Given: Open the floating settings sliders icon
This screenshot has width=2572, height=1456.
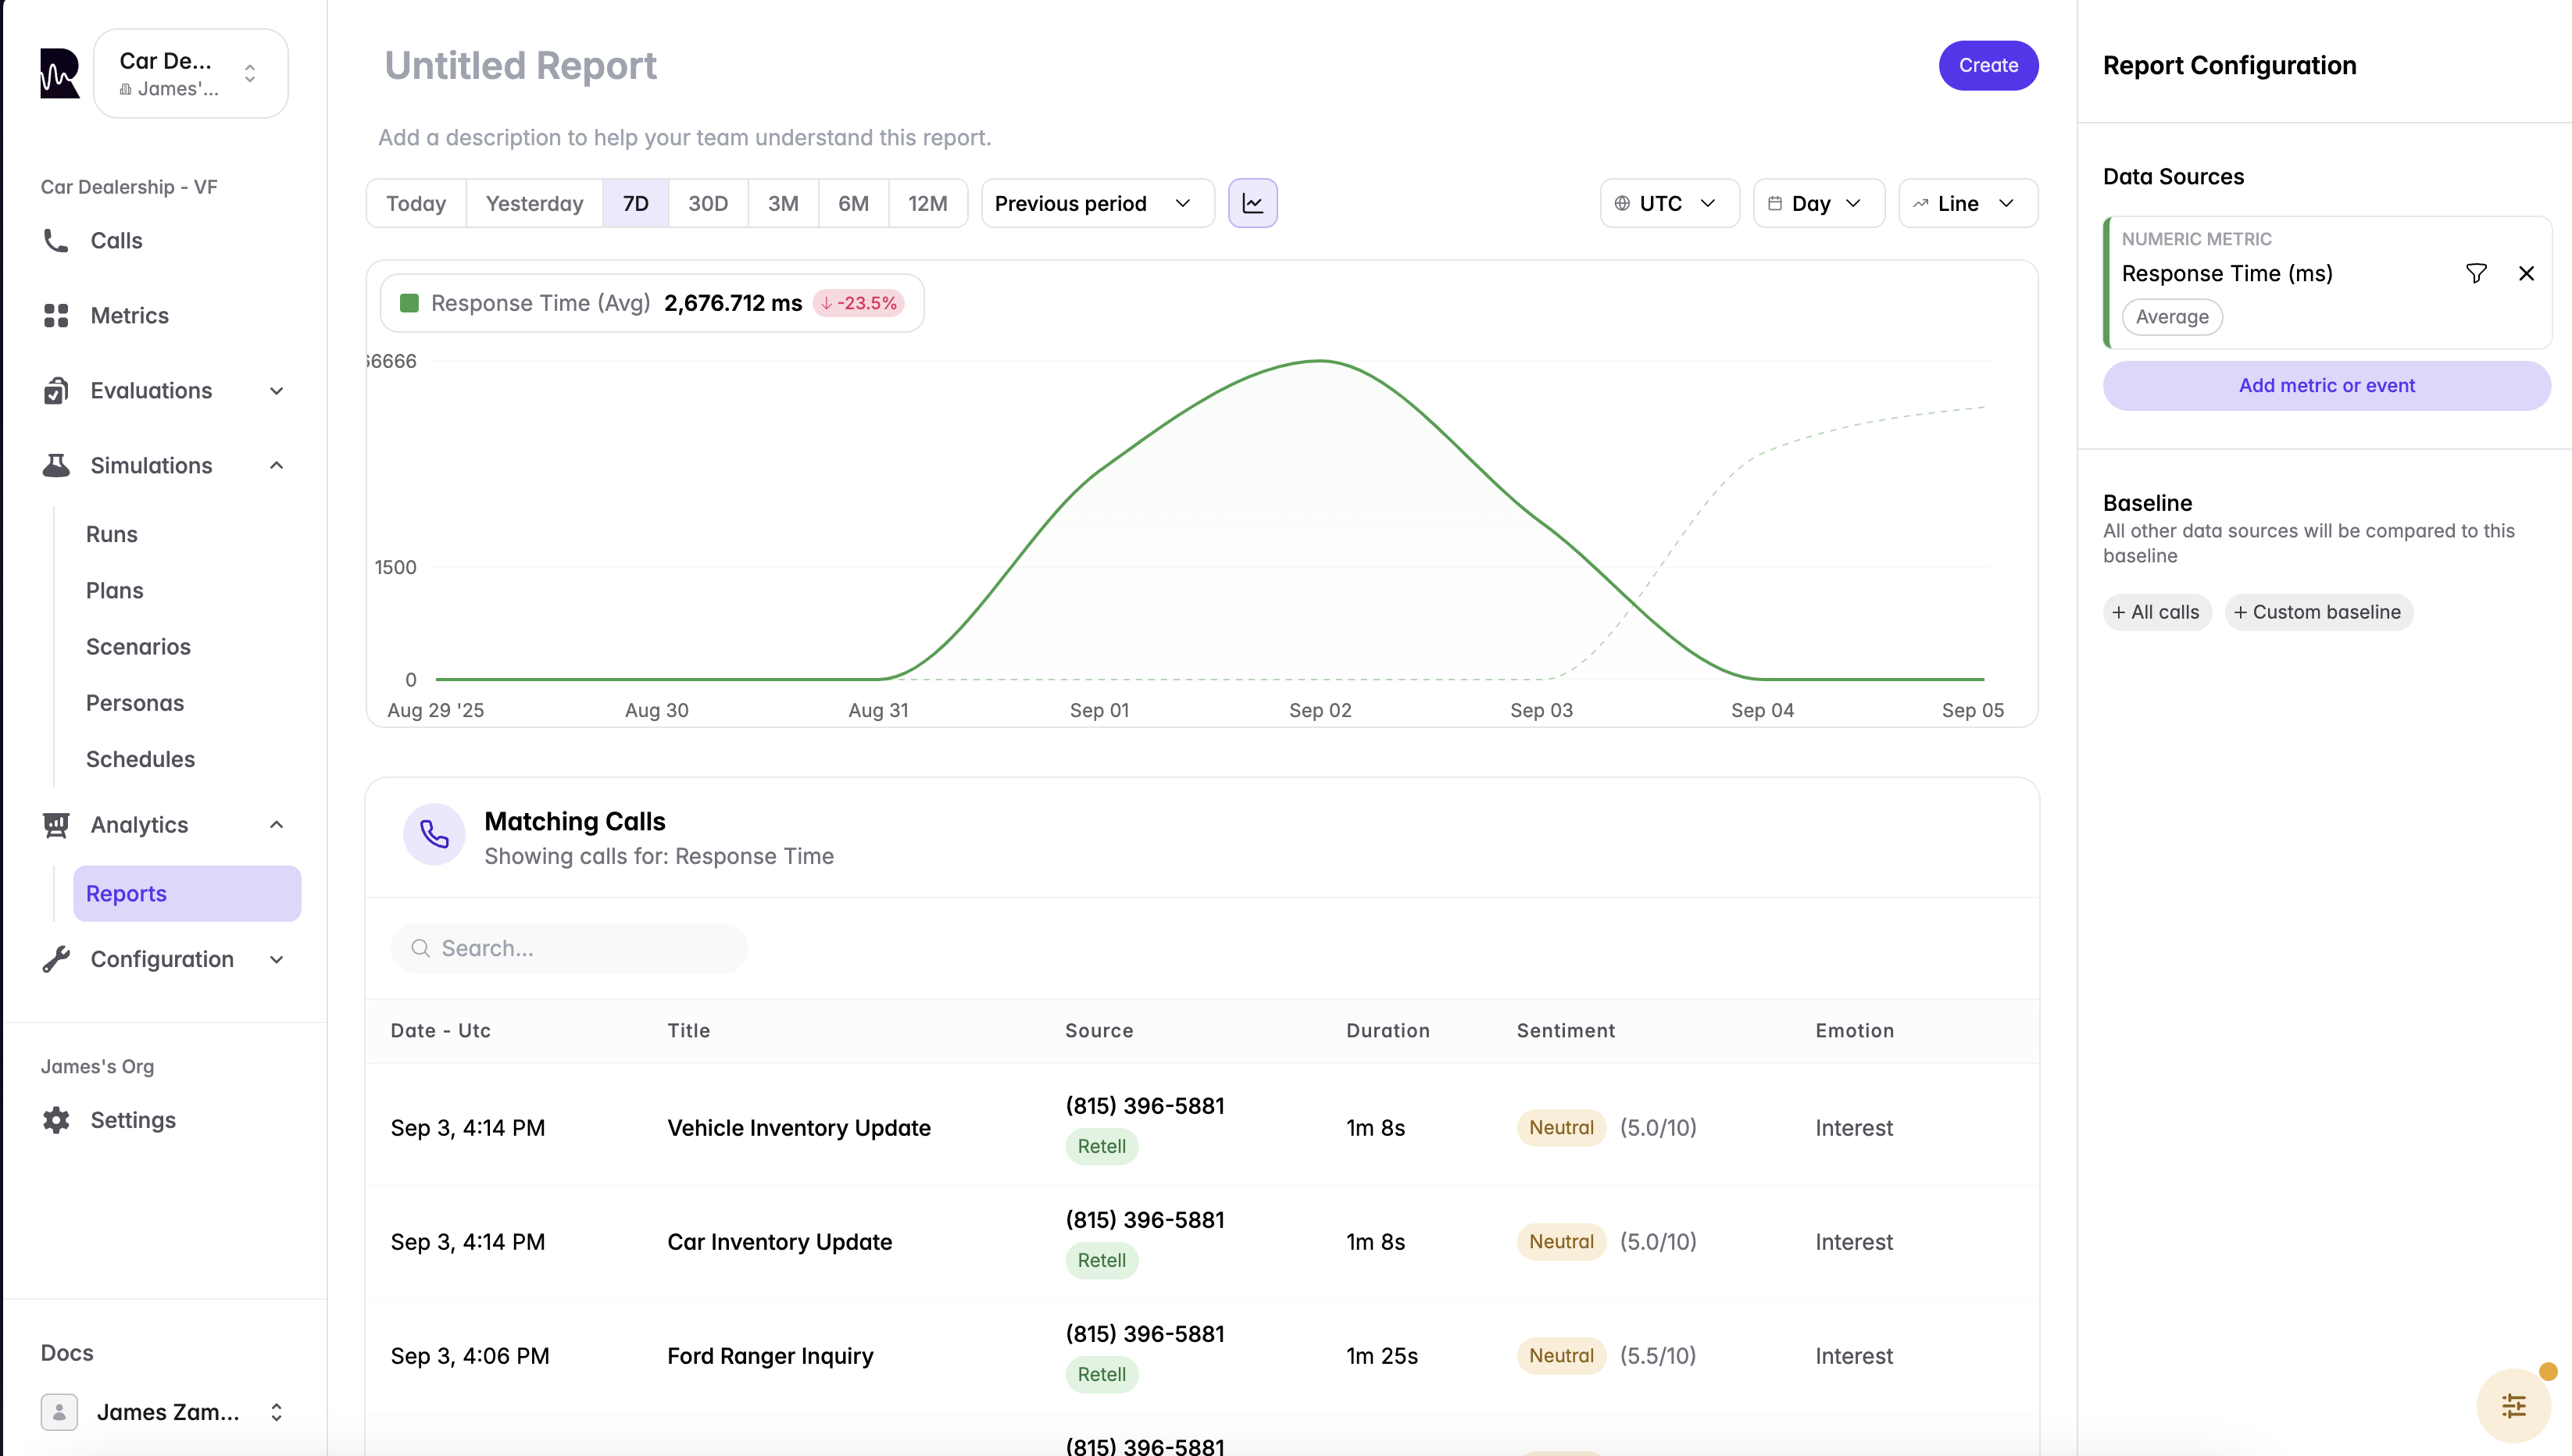Looking at the screenshot, I should click(2514, 1405).
